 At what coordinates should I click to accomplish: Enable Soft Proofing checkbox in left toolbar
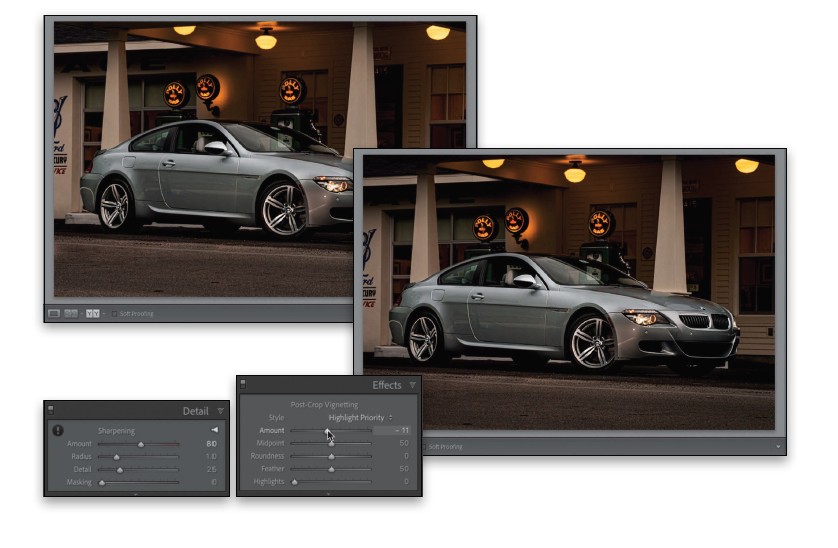[113, 313]
